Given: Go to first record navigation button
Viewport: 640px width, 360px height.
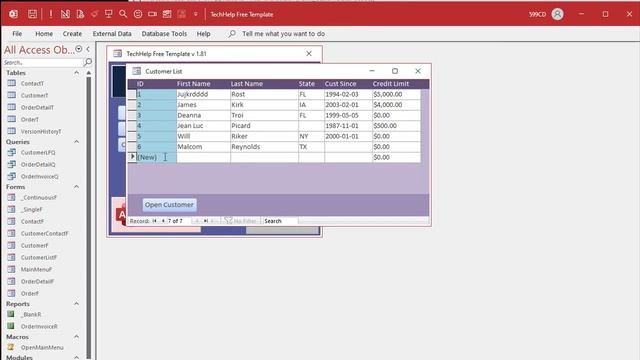Looking at the screenshot, I should (155, 221).
